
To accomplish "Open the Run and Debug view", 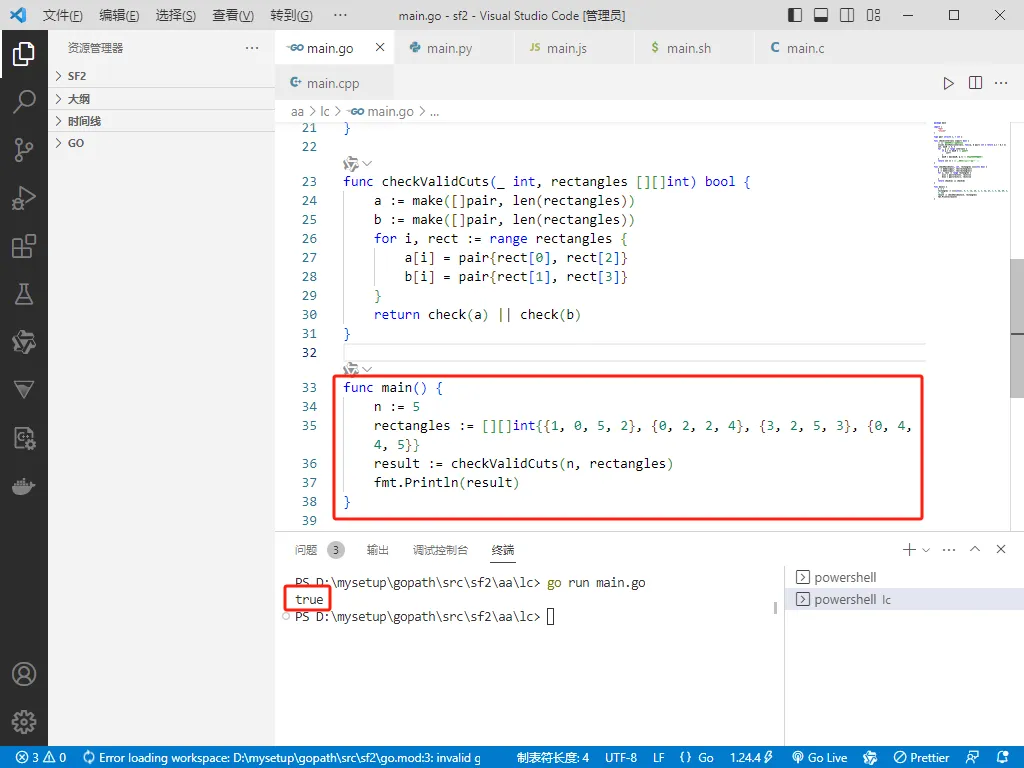I will click(x=24, y=198).
